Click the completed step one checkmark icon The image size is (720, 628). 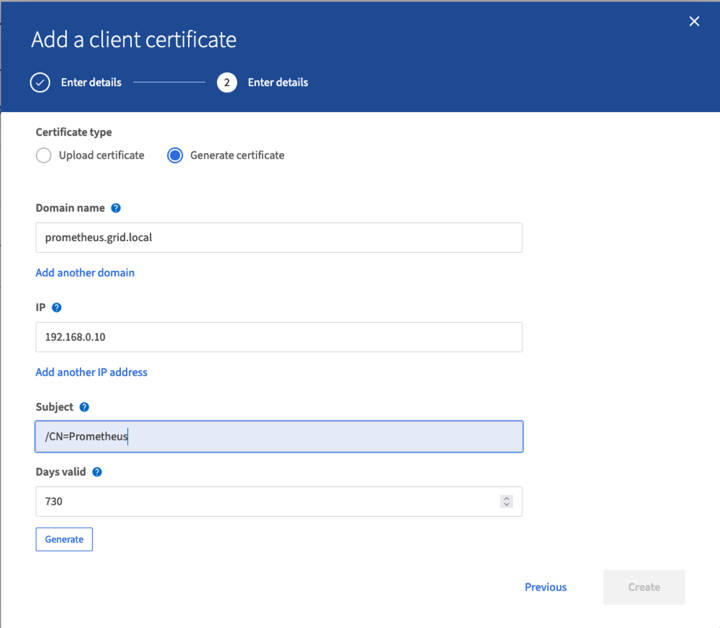coord(40,82)
